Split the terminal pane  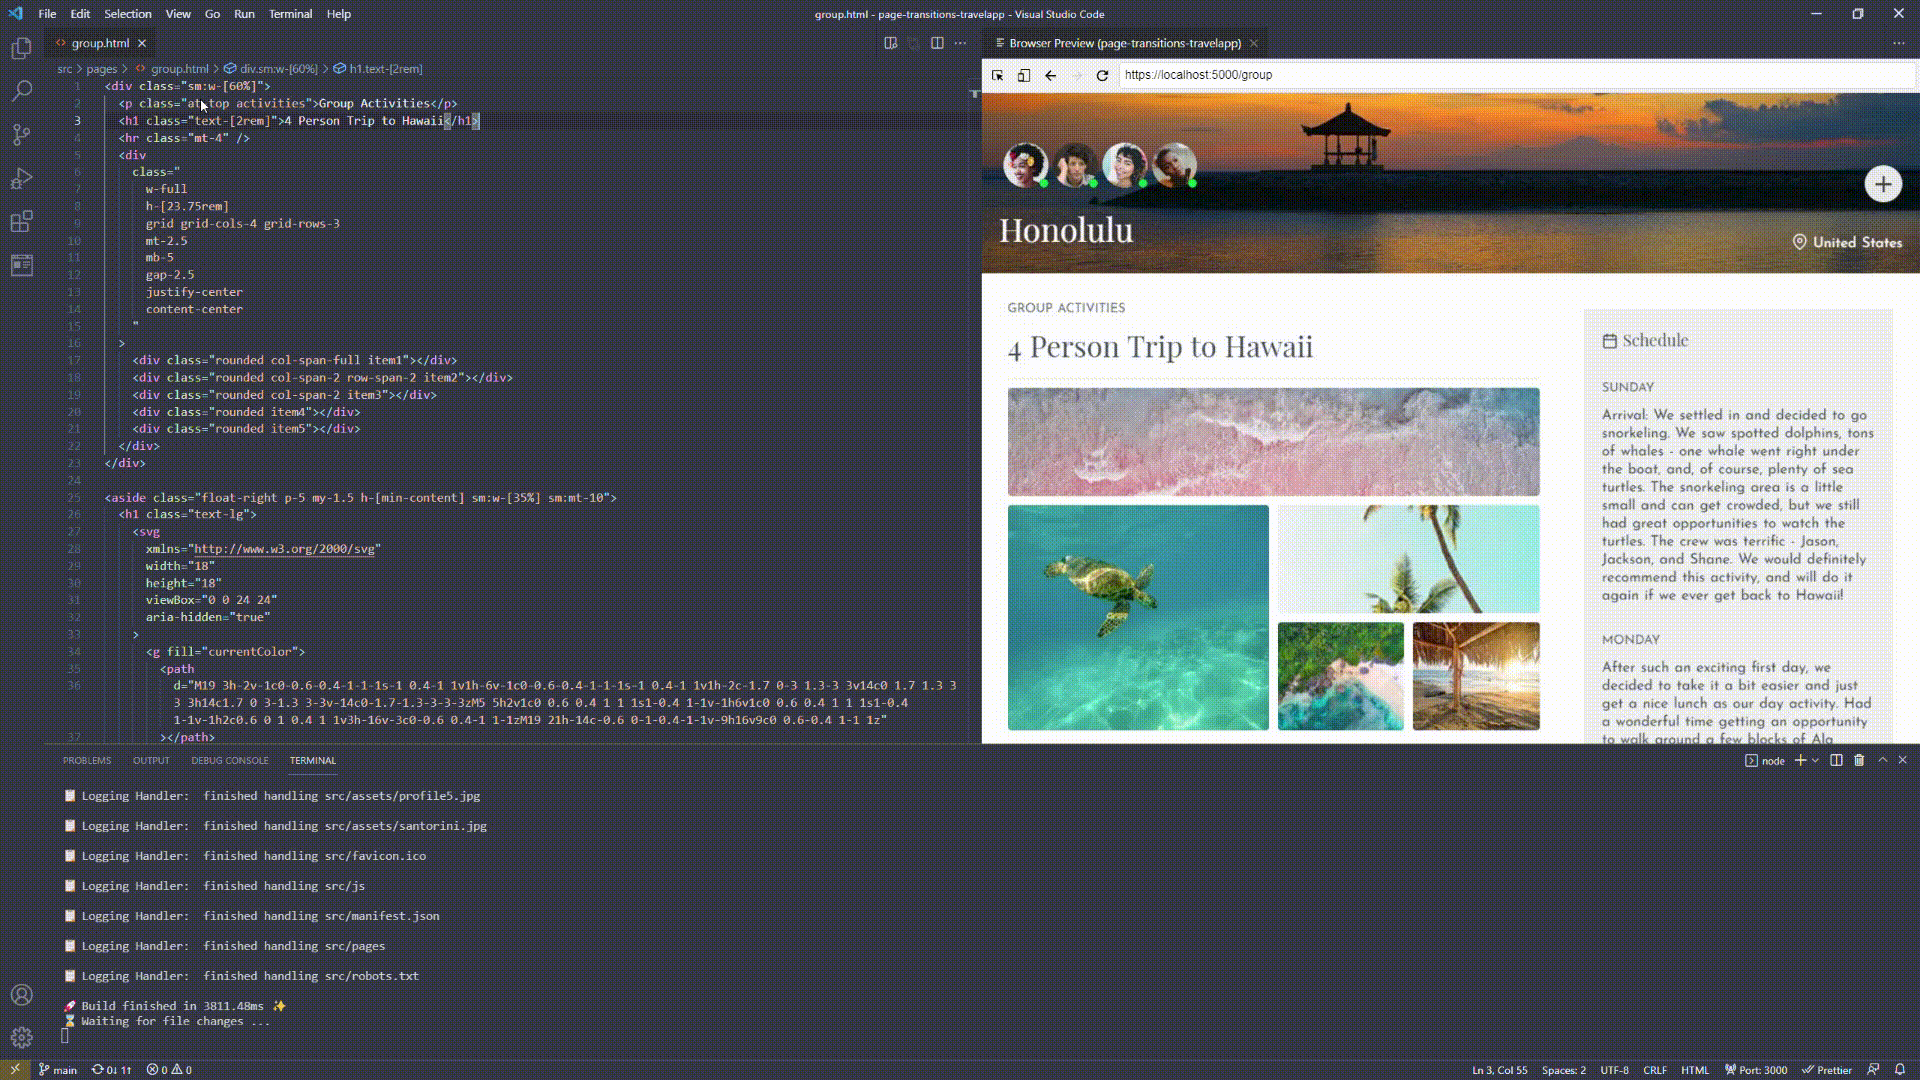(x=1836, y=760)
